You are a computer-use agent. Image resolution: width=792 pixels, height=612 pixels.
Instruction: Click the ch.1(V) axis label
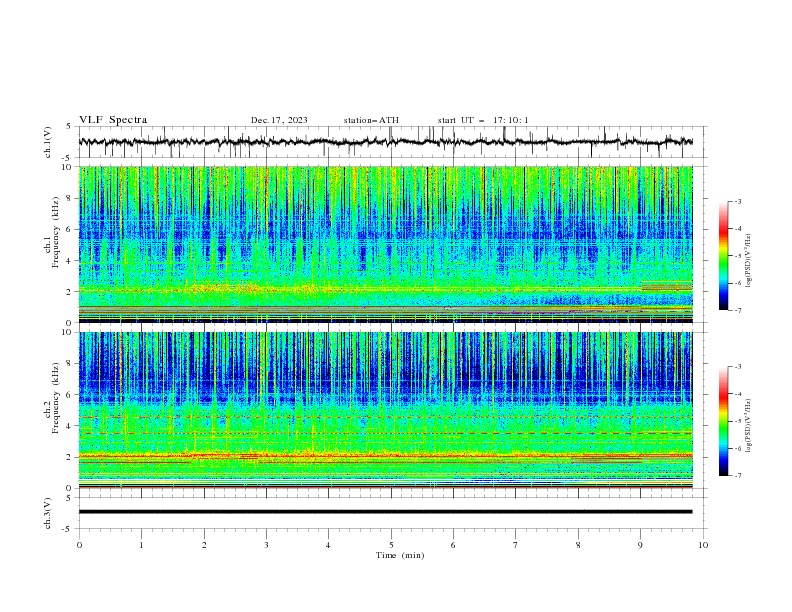point(48,142)
